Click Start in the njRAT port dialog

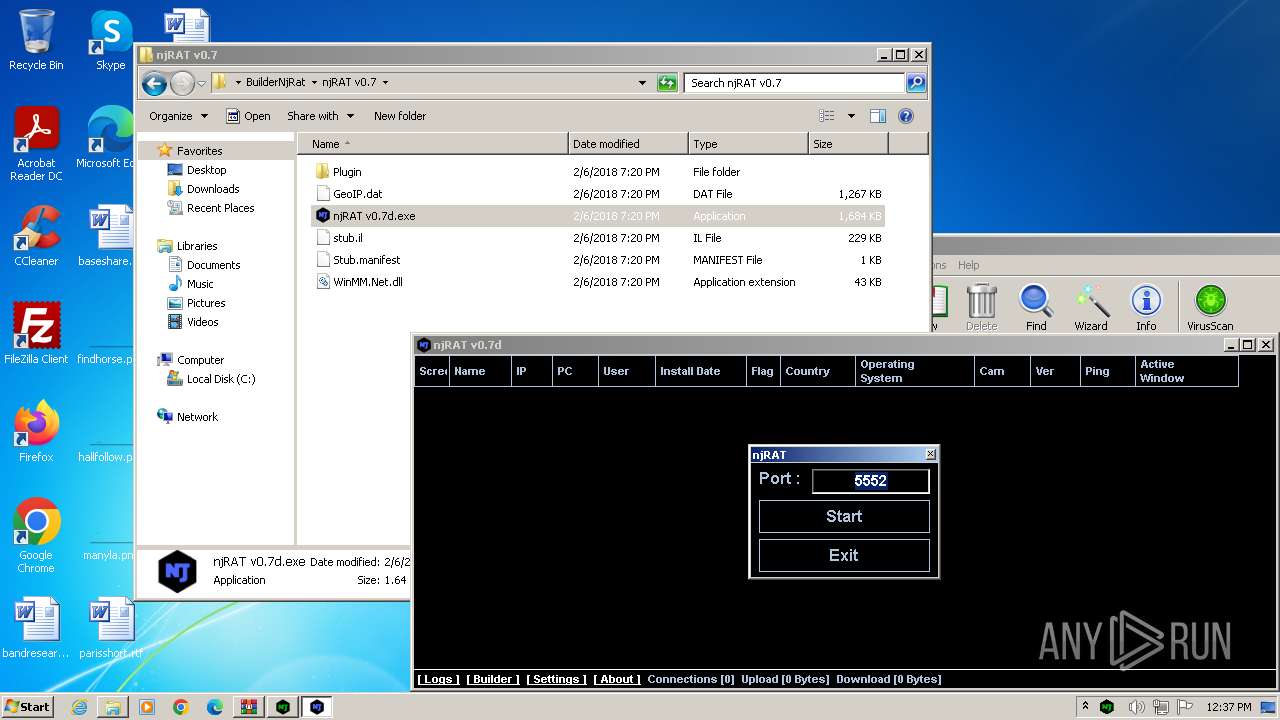pyautogui.click(x=844, y=516)
